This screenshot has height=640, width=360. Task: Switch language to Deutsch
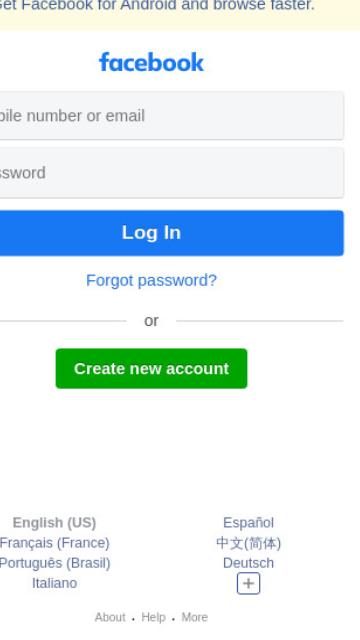[248, 563]
